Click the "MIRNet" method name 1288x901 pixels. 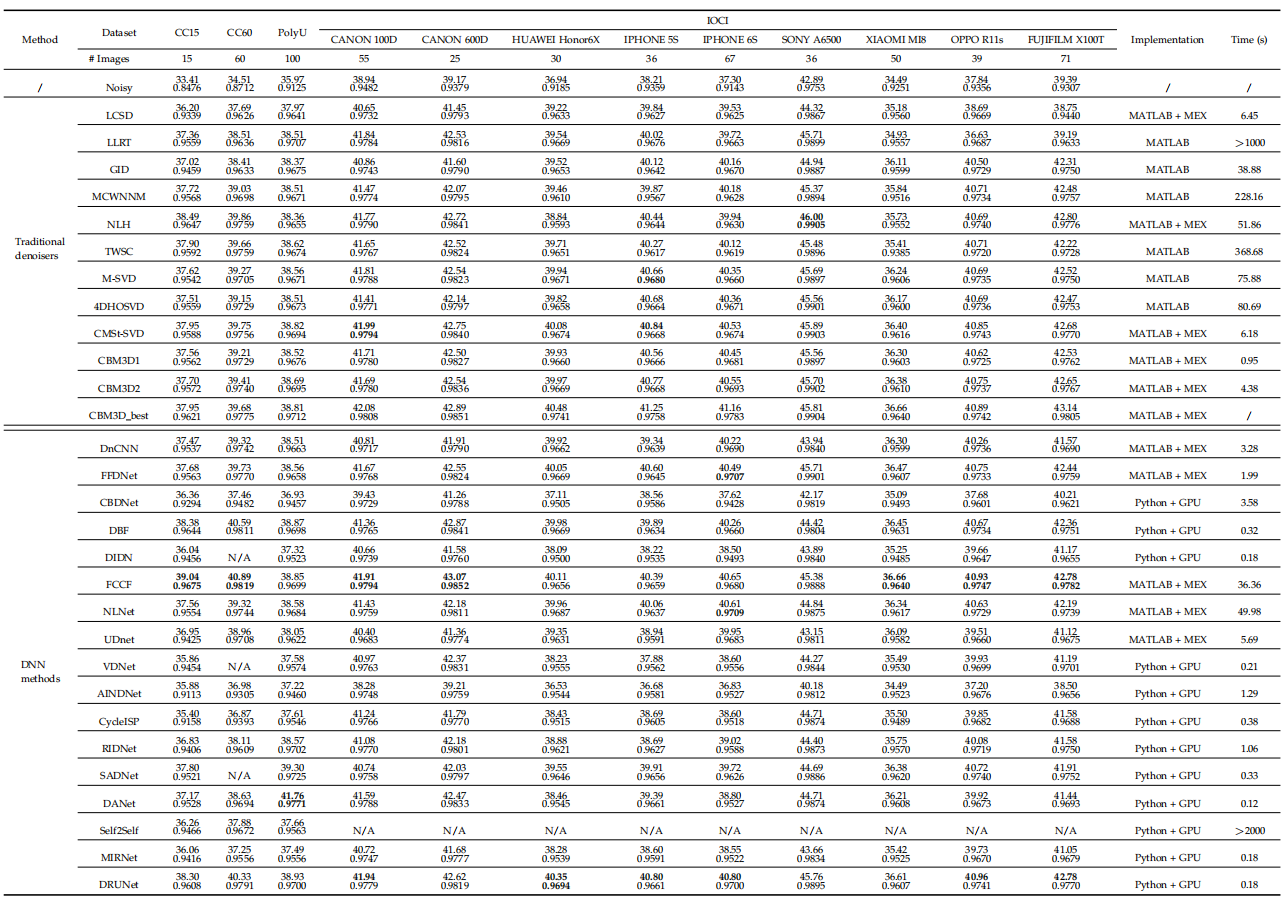(x=119, y=857)
